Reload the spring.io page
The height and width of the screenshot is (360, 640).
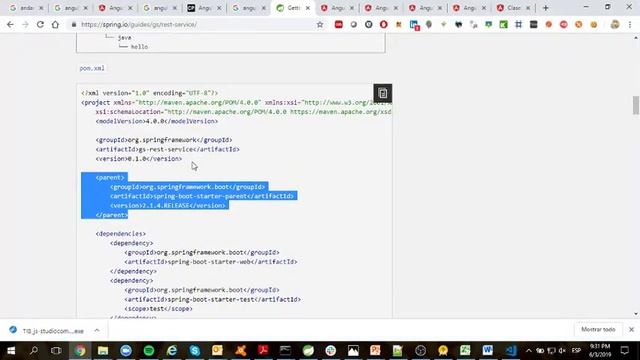coord(40,24)
